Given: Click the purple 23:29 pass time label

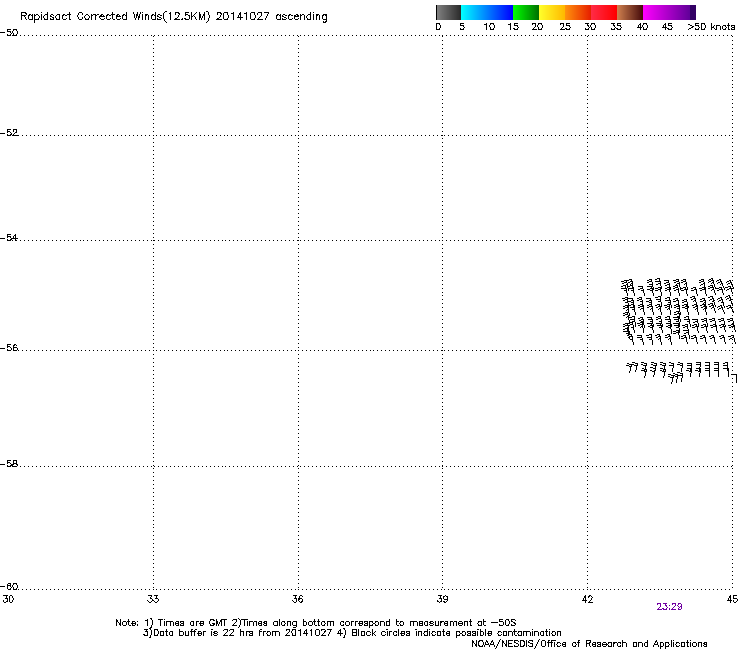Looking at the screenshot, I should [x=669, y=607].
